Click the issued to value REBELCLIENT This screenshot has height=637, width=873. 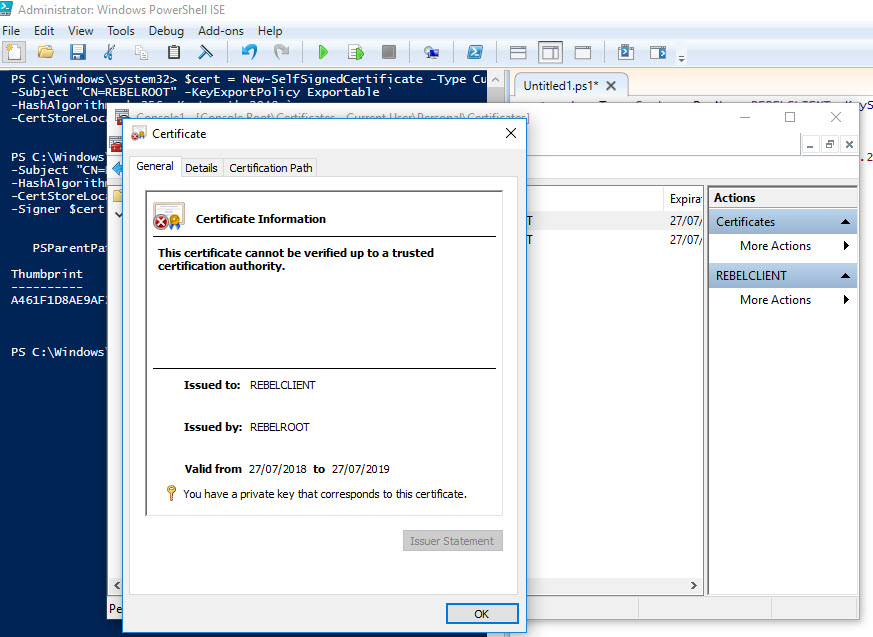coord(282,385)
